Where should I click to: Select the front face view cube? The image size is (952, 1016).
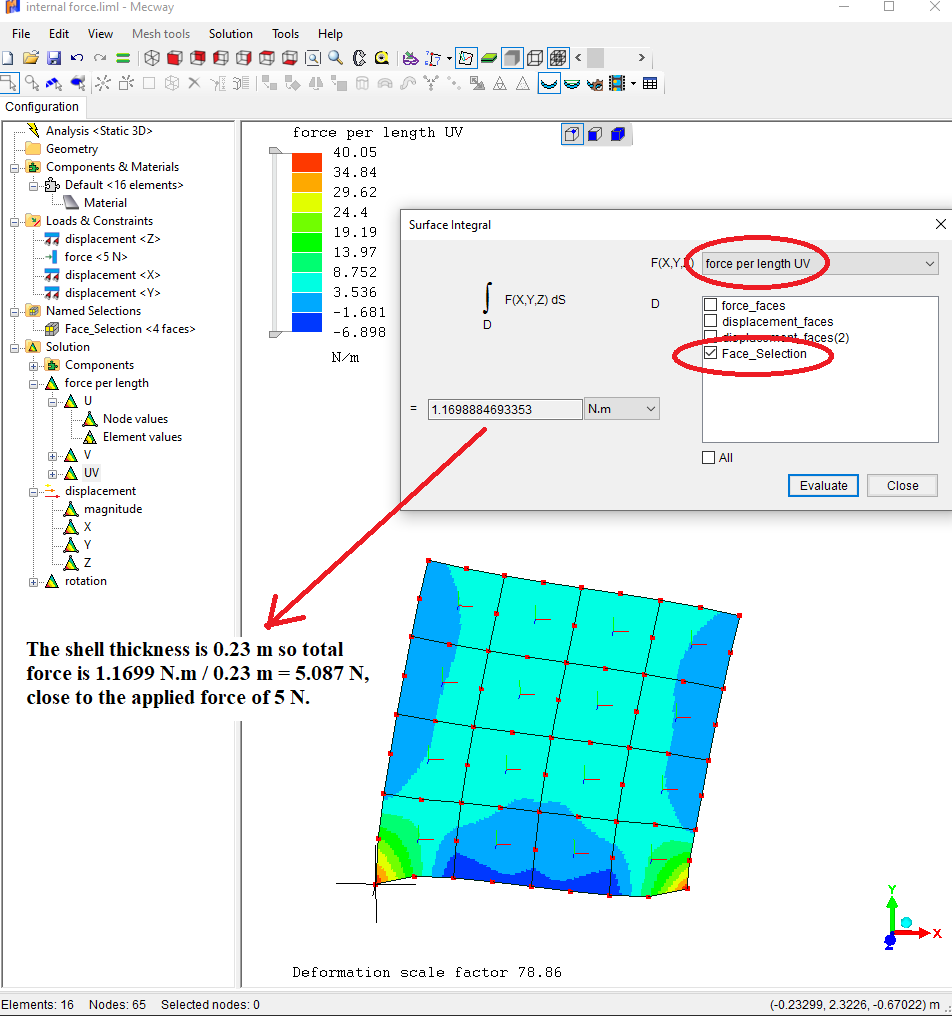(x=174, y=58)
